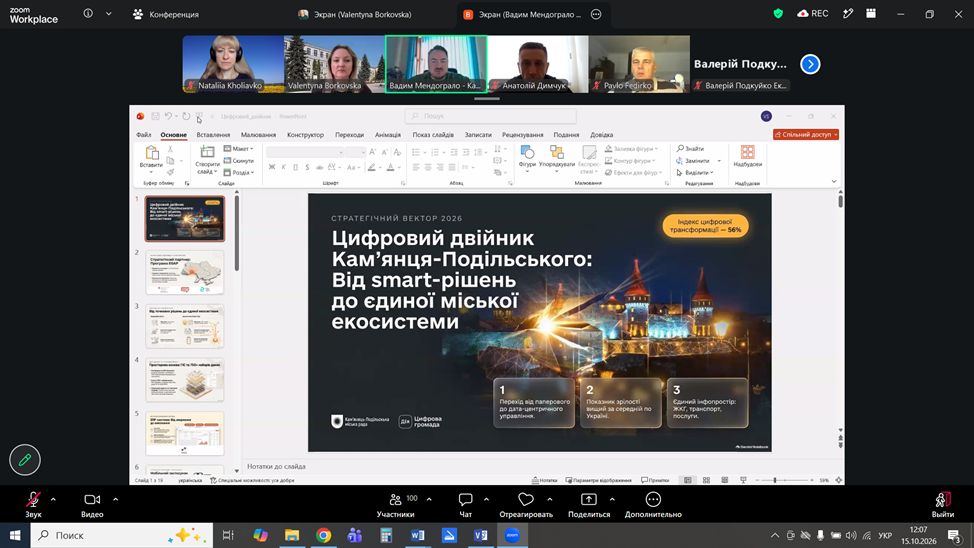Select slide 2 thumbnail Стратегічний партнер
This screenshot has height=548, width=974.
(x=184, y=272)
